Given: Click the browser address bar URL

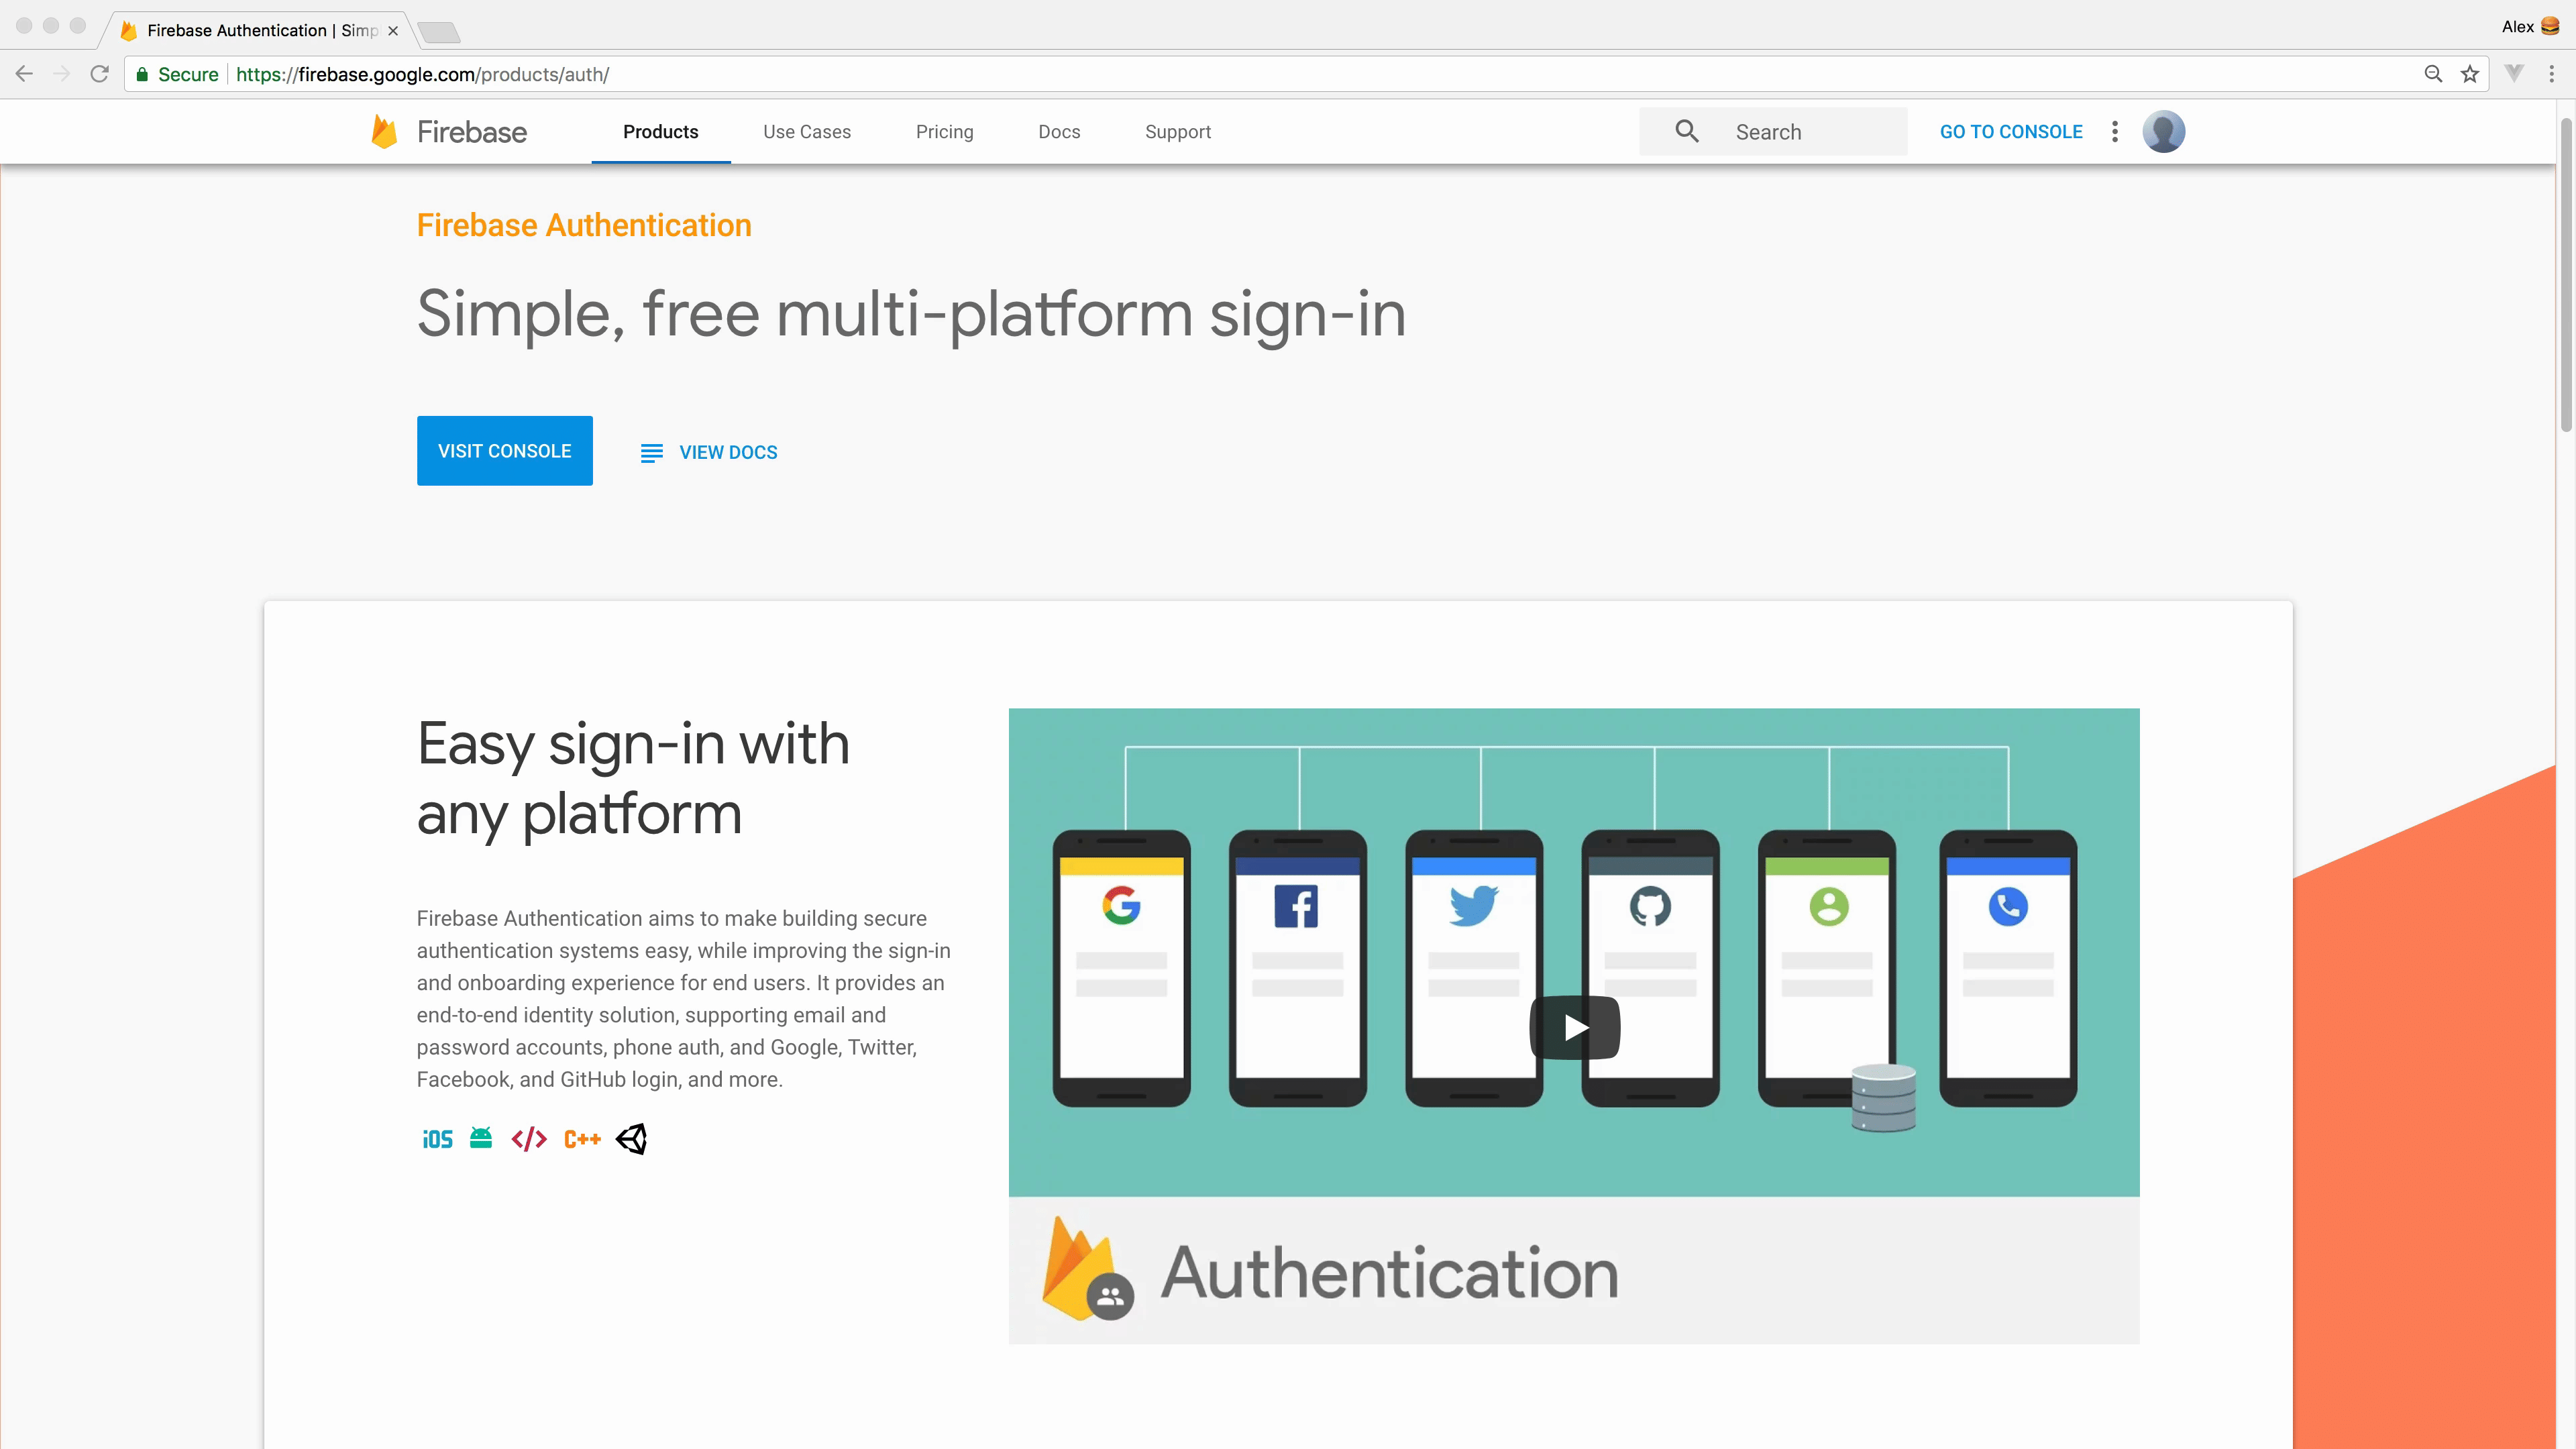Looking at the screenshot, I should [423, 74].
